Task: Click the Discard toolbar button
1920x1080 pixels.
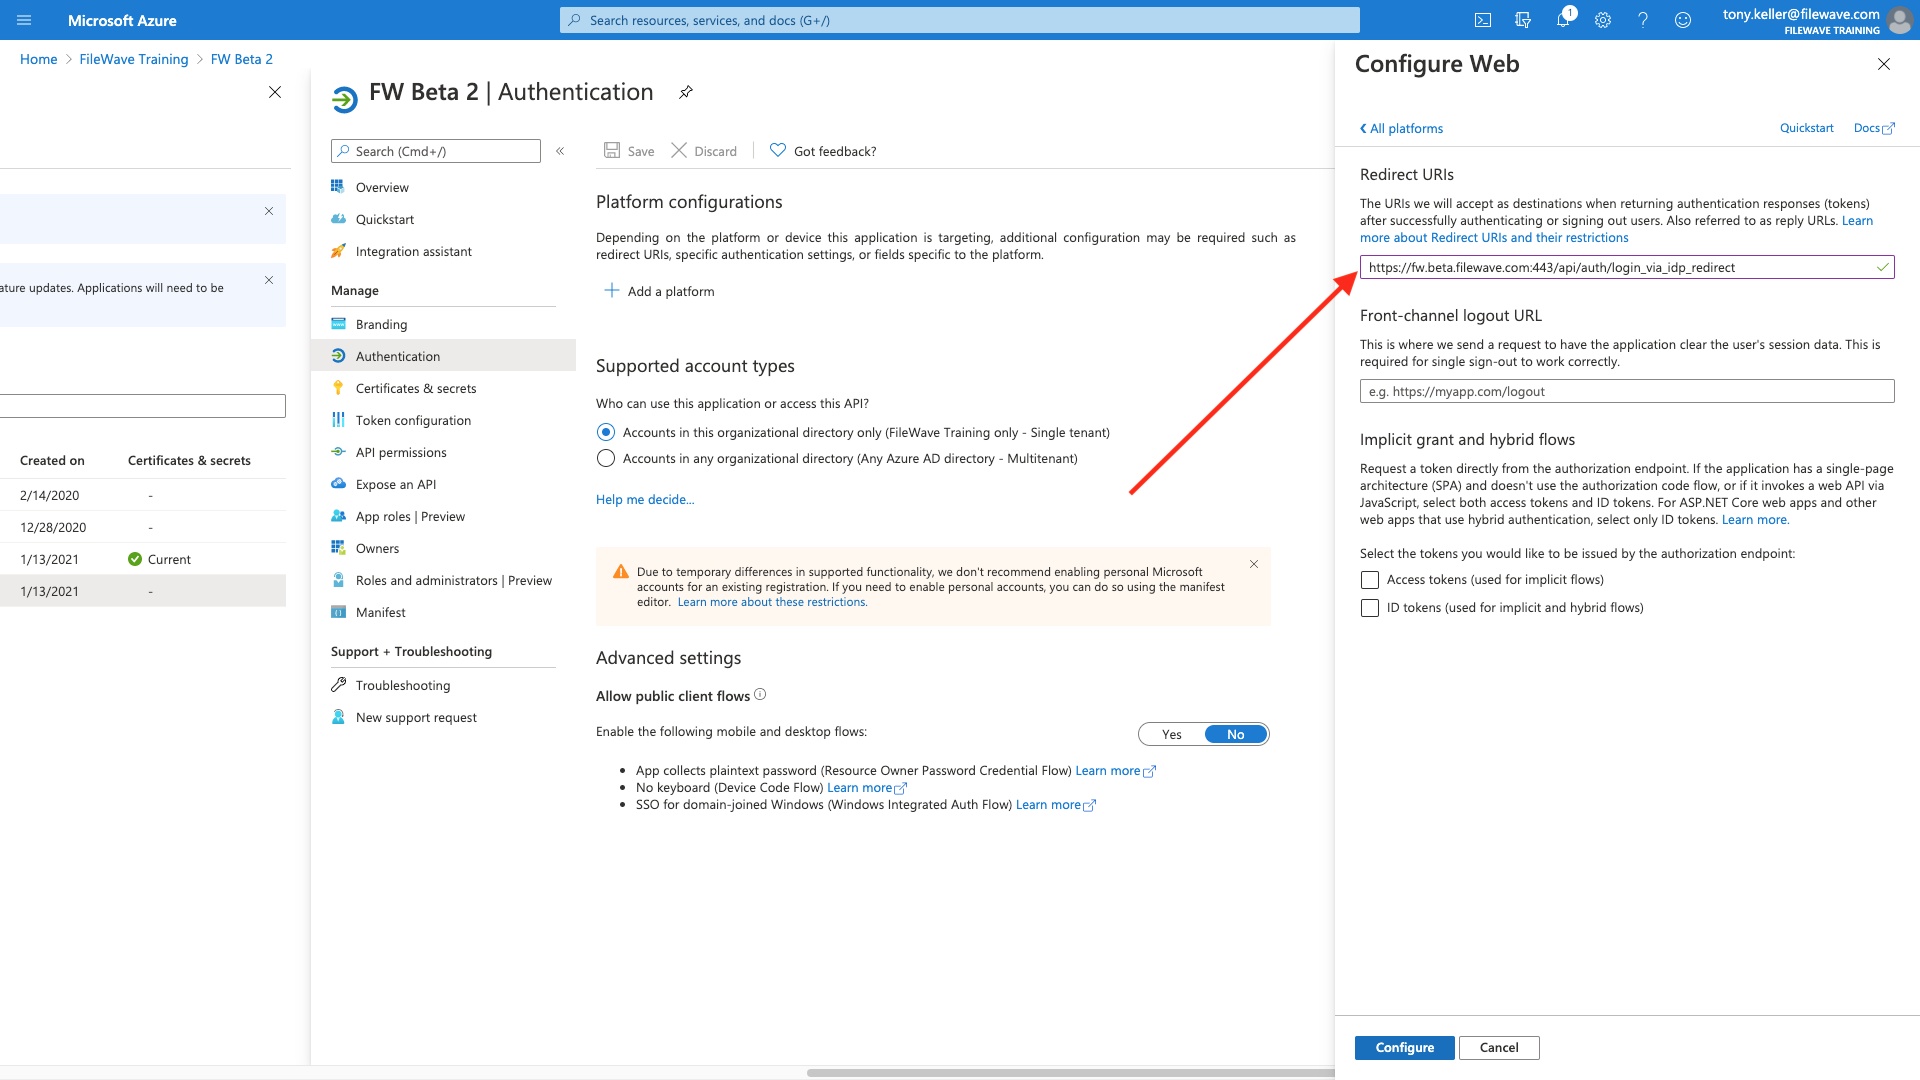Action: pyautogui.click(x=704, y=151)
